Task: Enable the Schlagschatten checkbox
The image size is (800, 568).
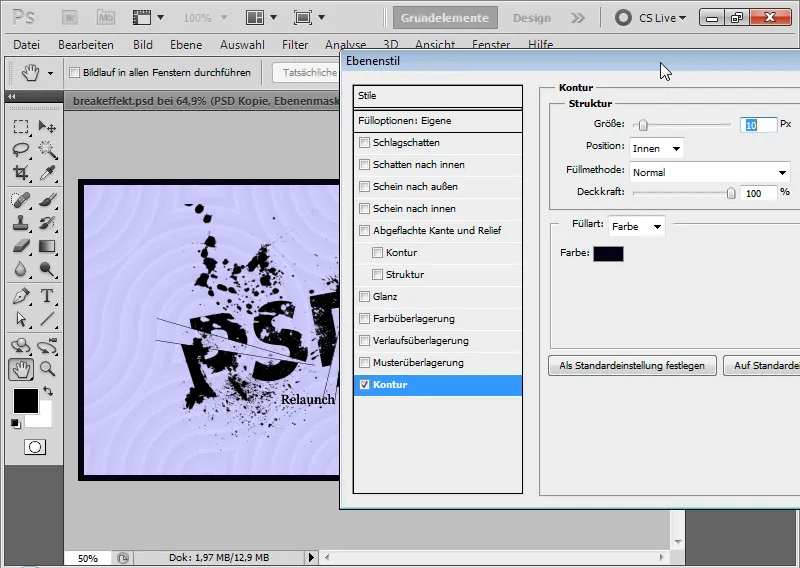Action: click(x=364, y=142)
